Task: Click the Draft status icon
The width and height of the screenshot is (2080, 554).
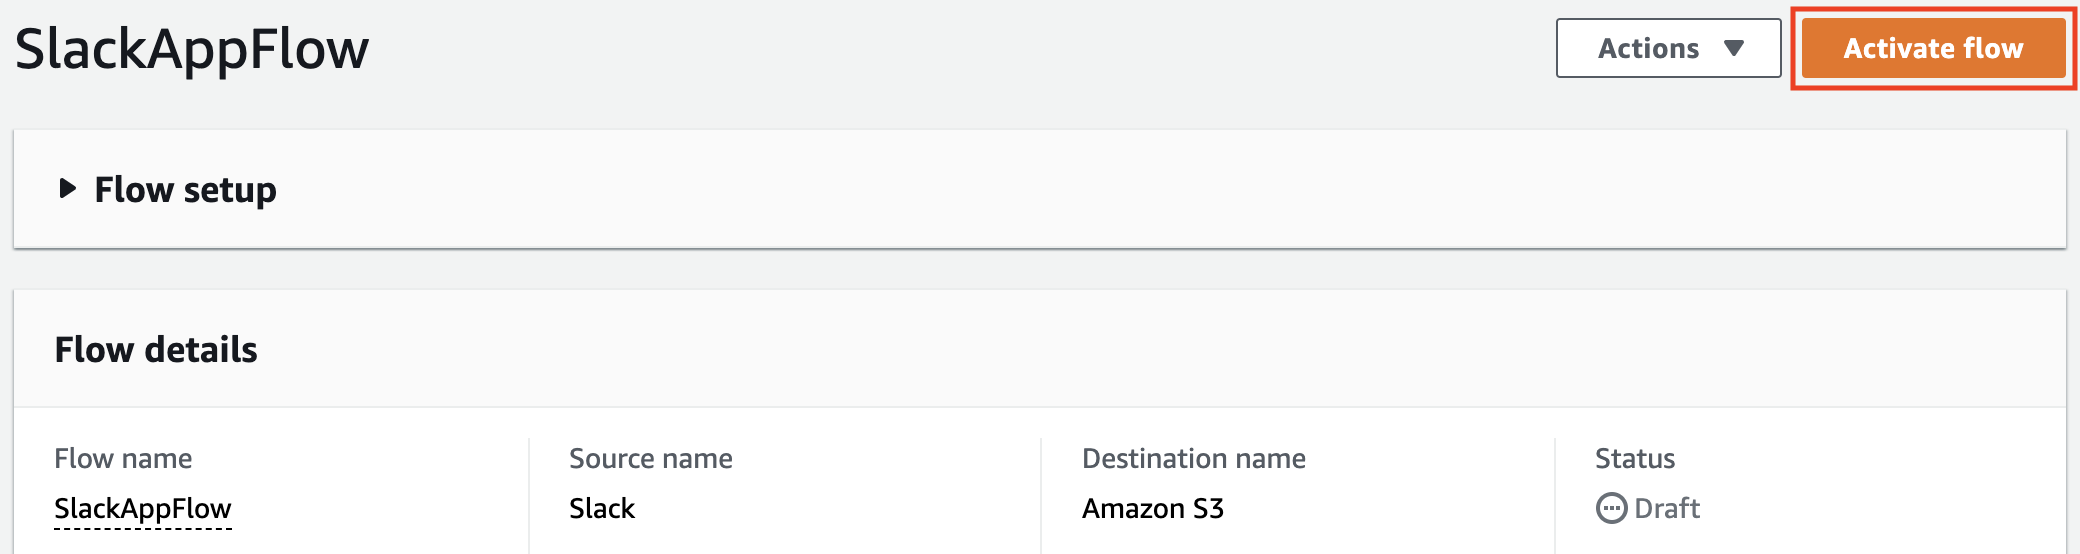Action: point(1611,508)
